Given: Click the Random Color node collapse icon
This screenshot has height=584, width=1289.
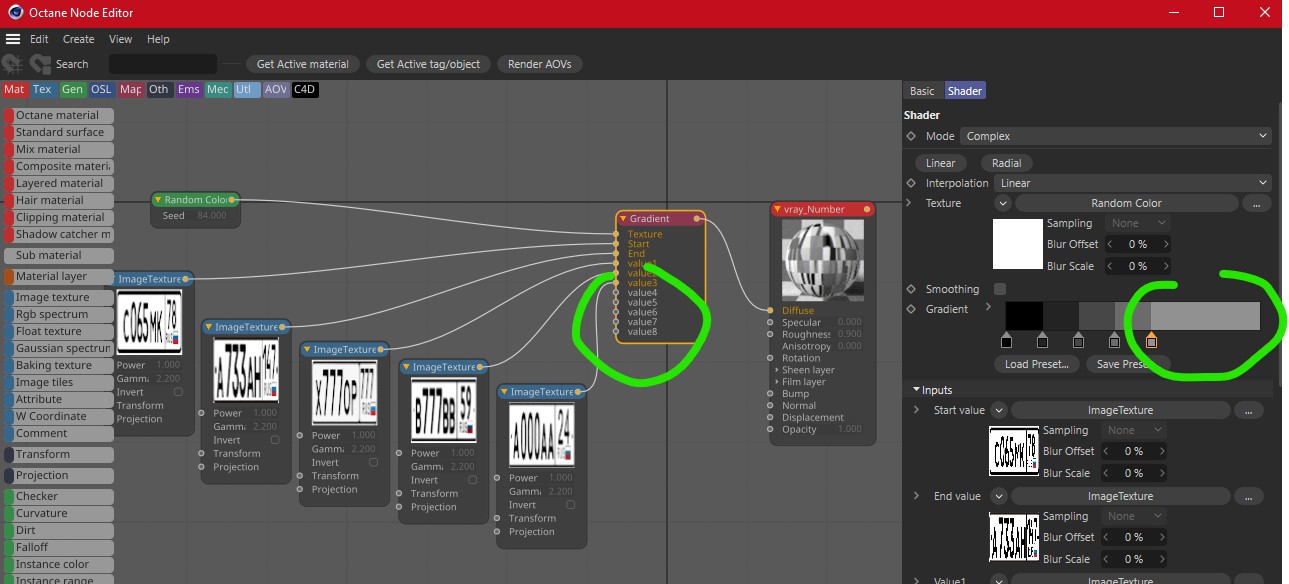Looking at the screenshot, I should (158, 199).
